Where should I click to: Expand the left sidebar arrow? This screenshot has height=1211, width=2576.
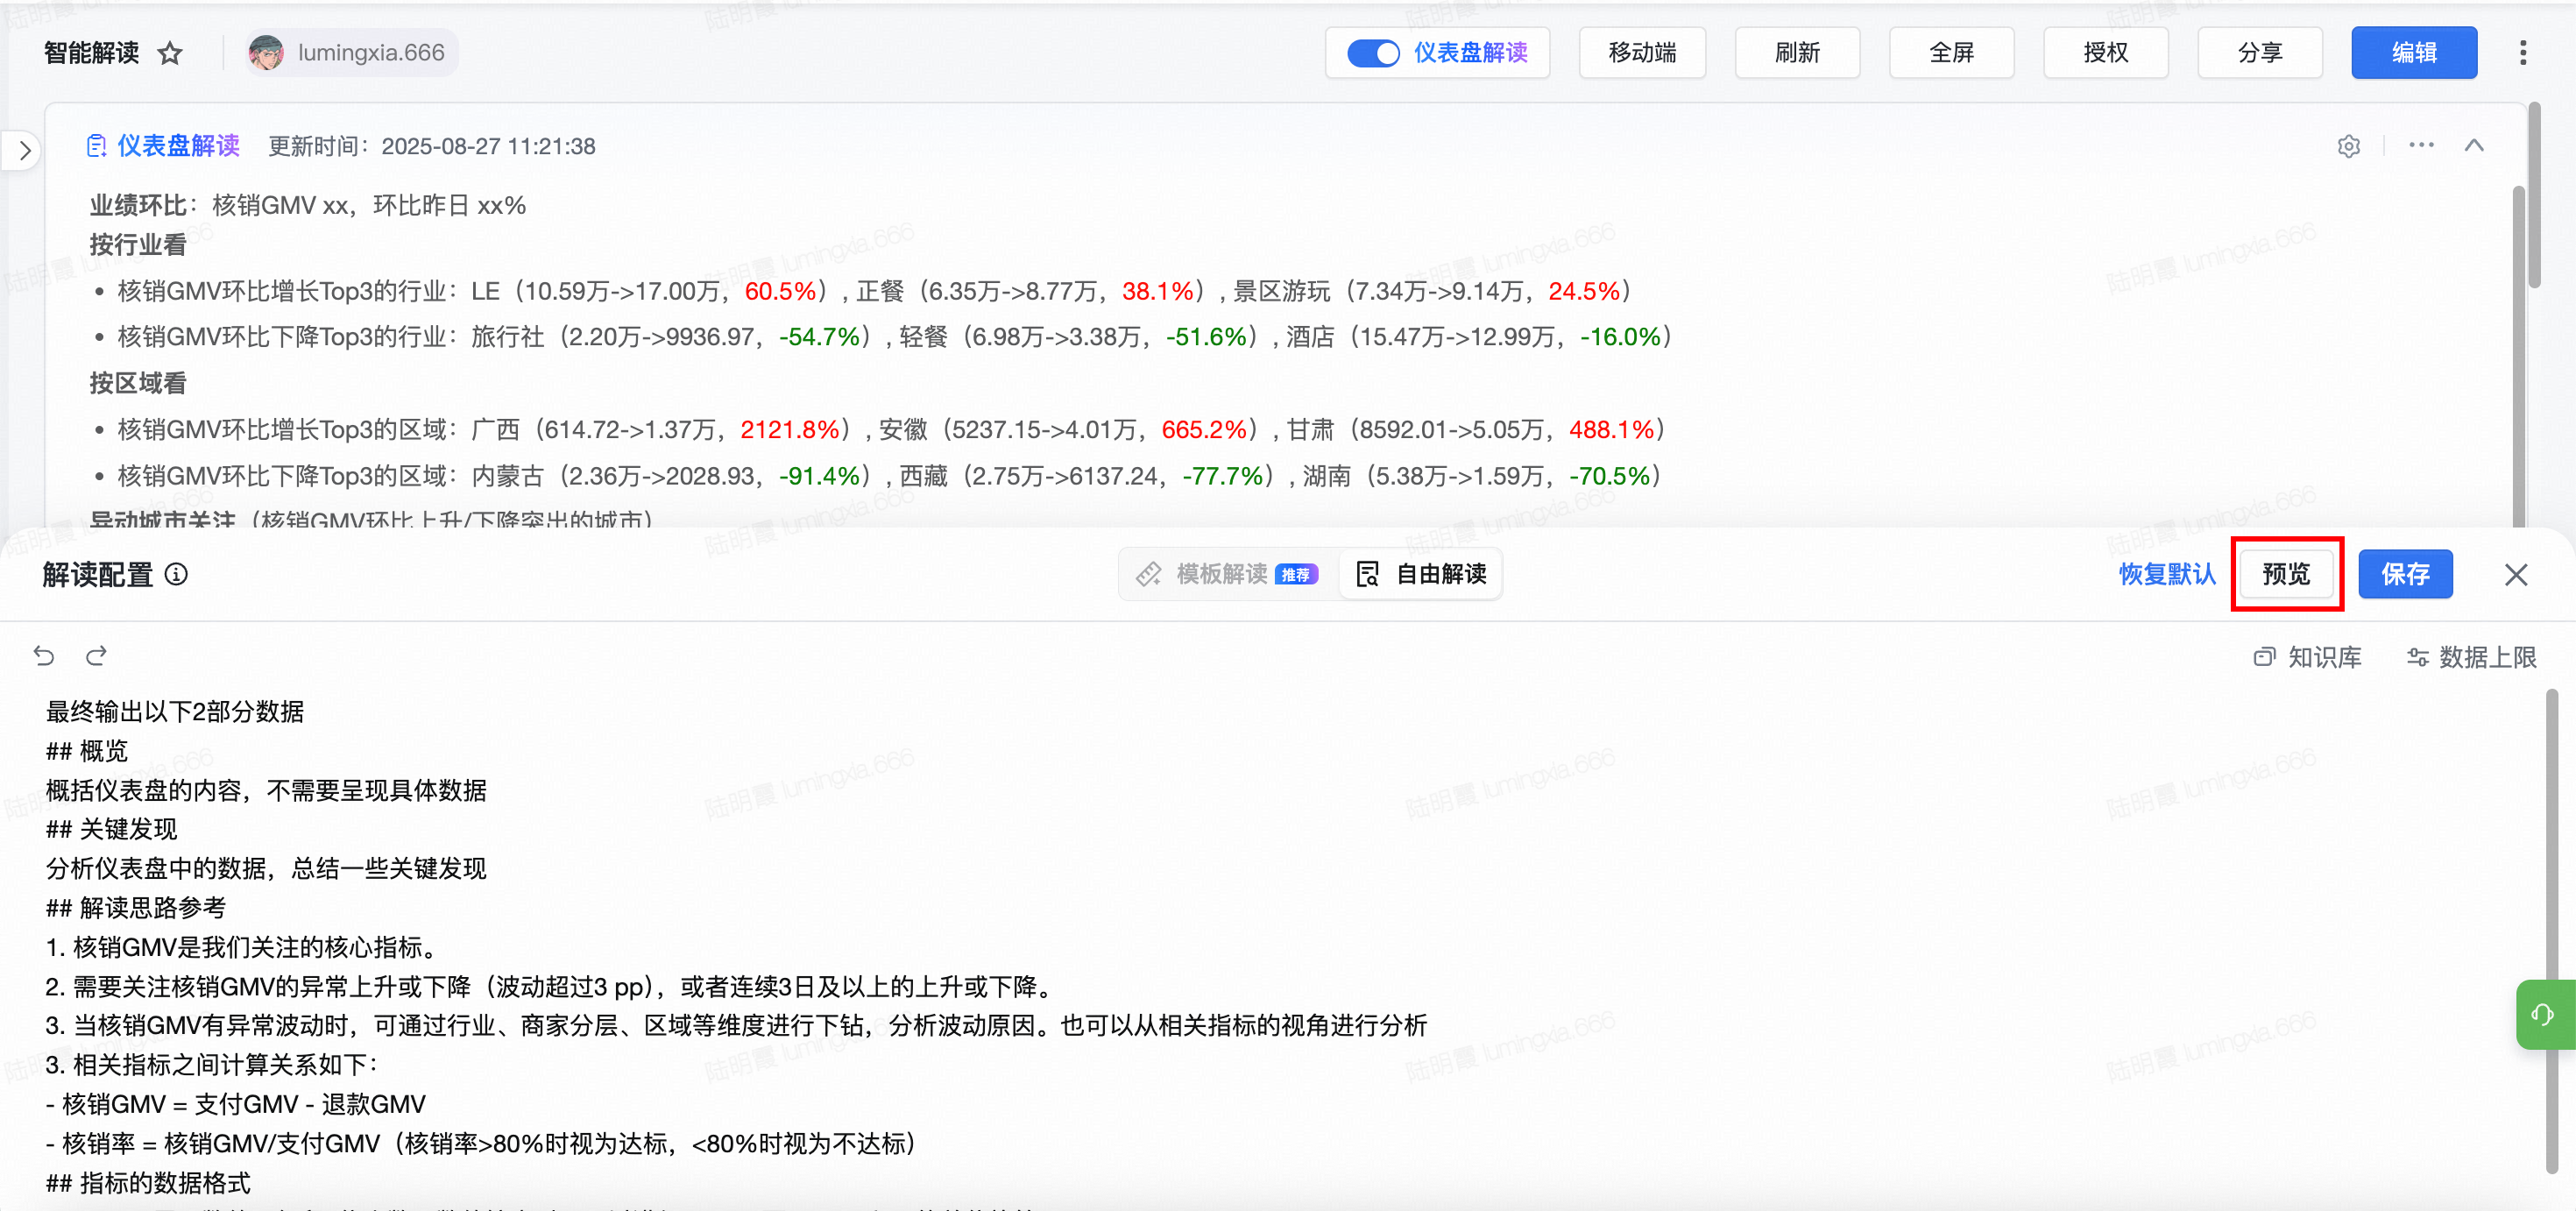25,151
